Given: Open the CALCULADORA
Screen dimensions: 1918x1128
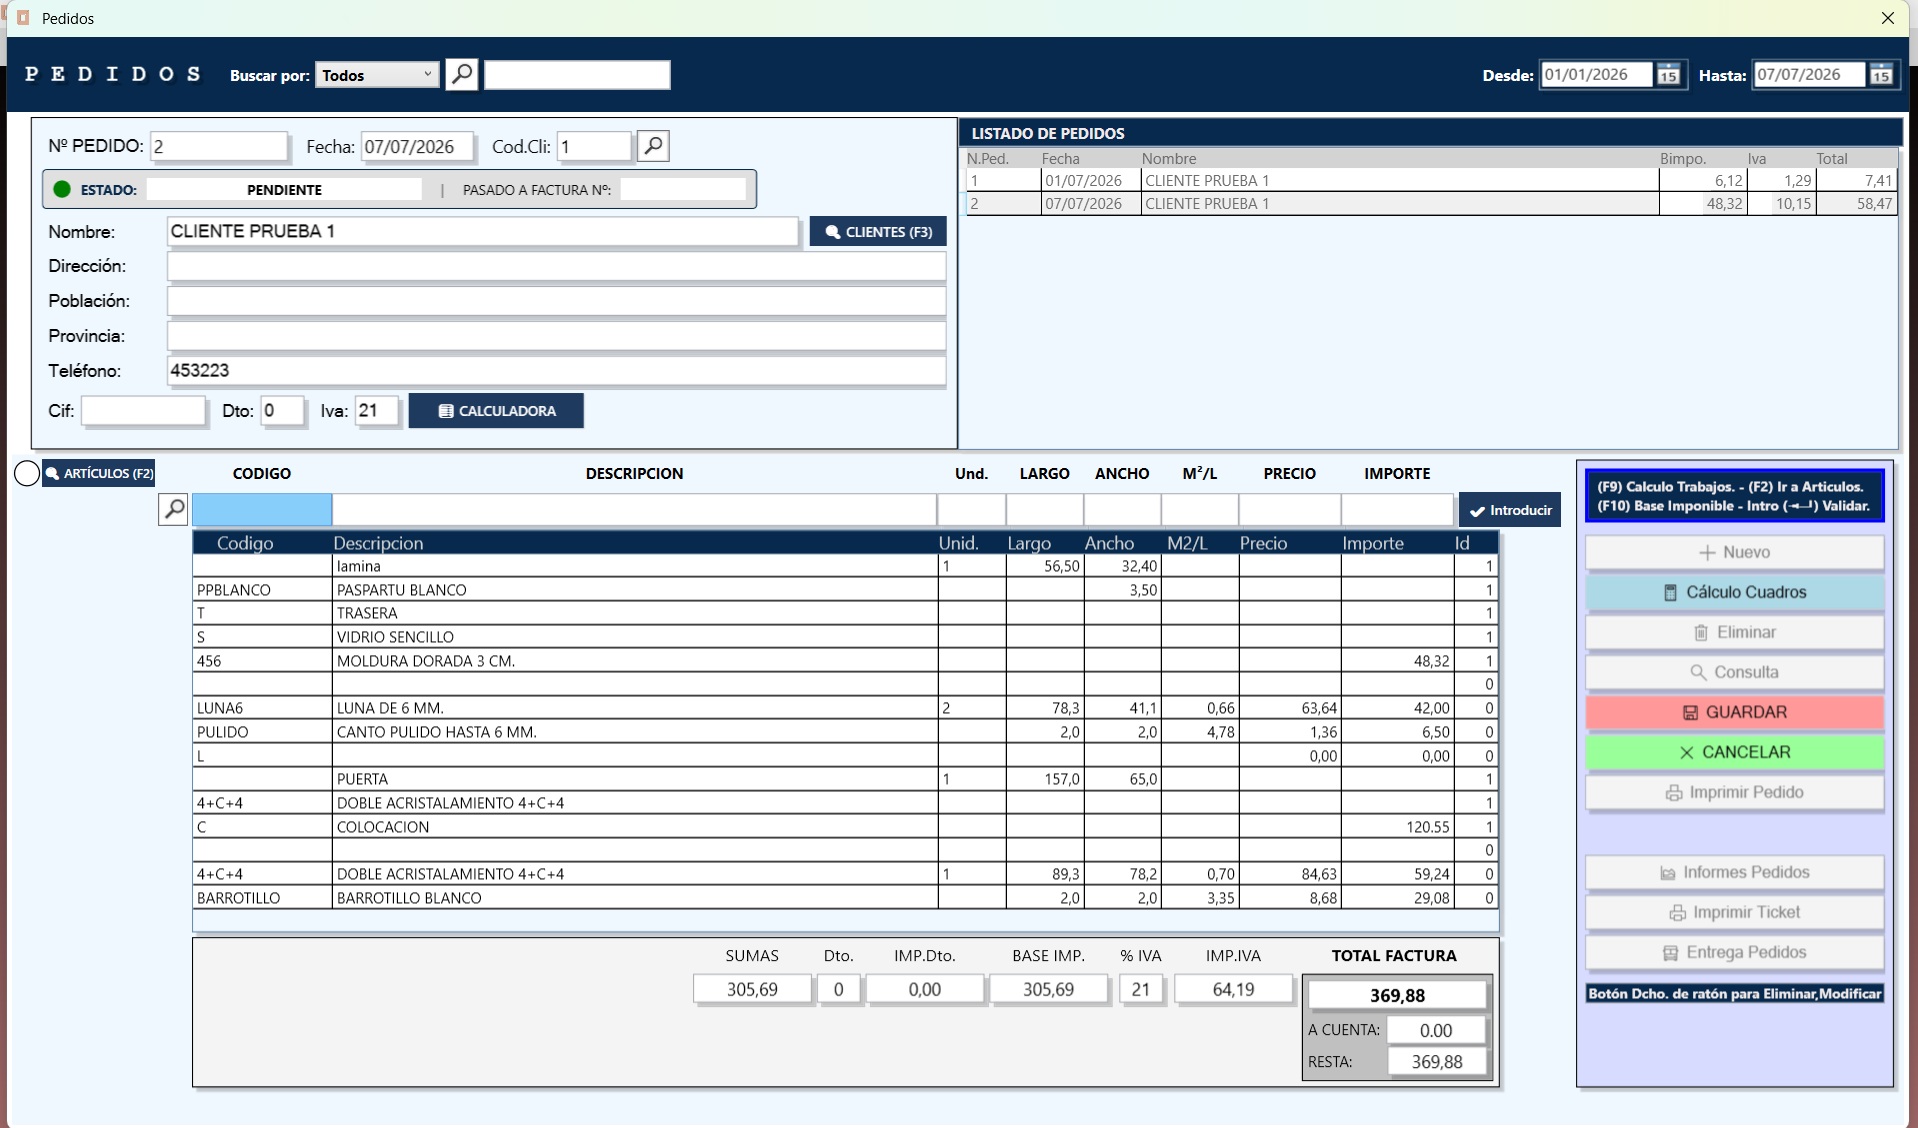Looking at the screenshot, I should pyautogui.click(x=496, y=411).
